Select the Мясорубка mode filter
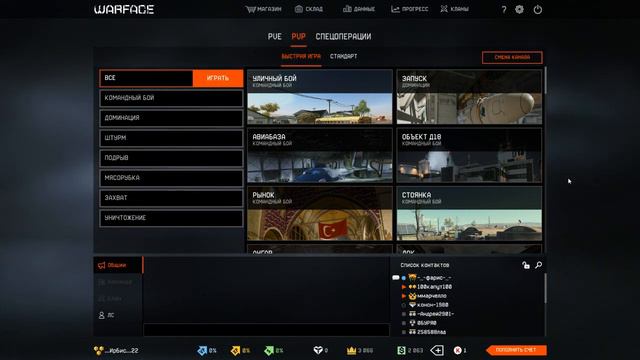 tap(171, 178)
